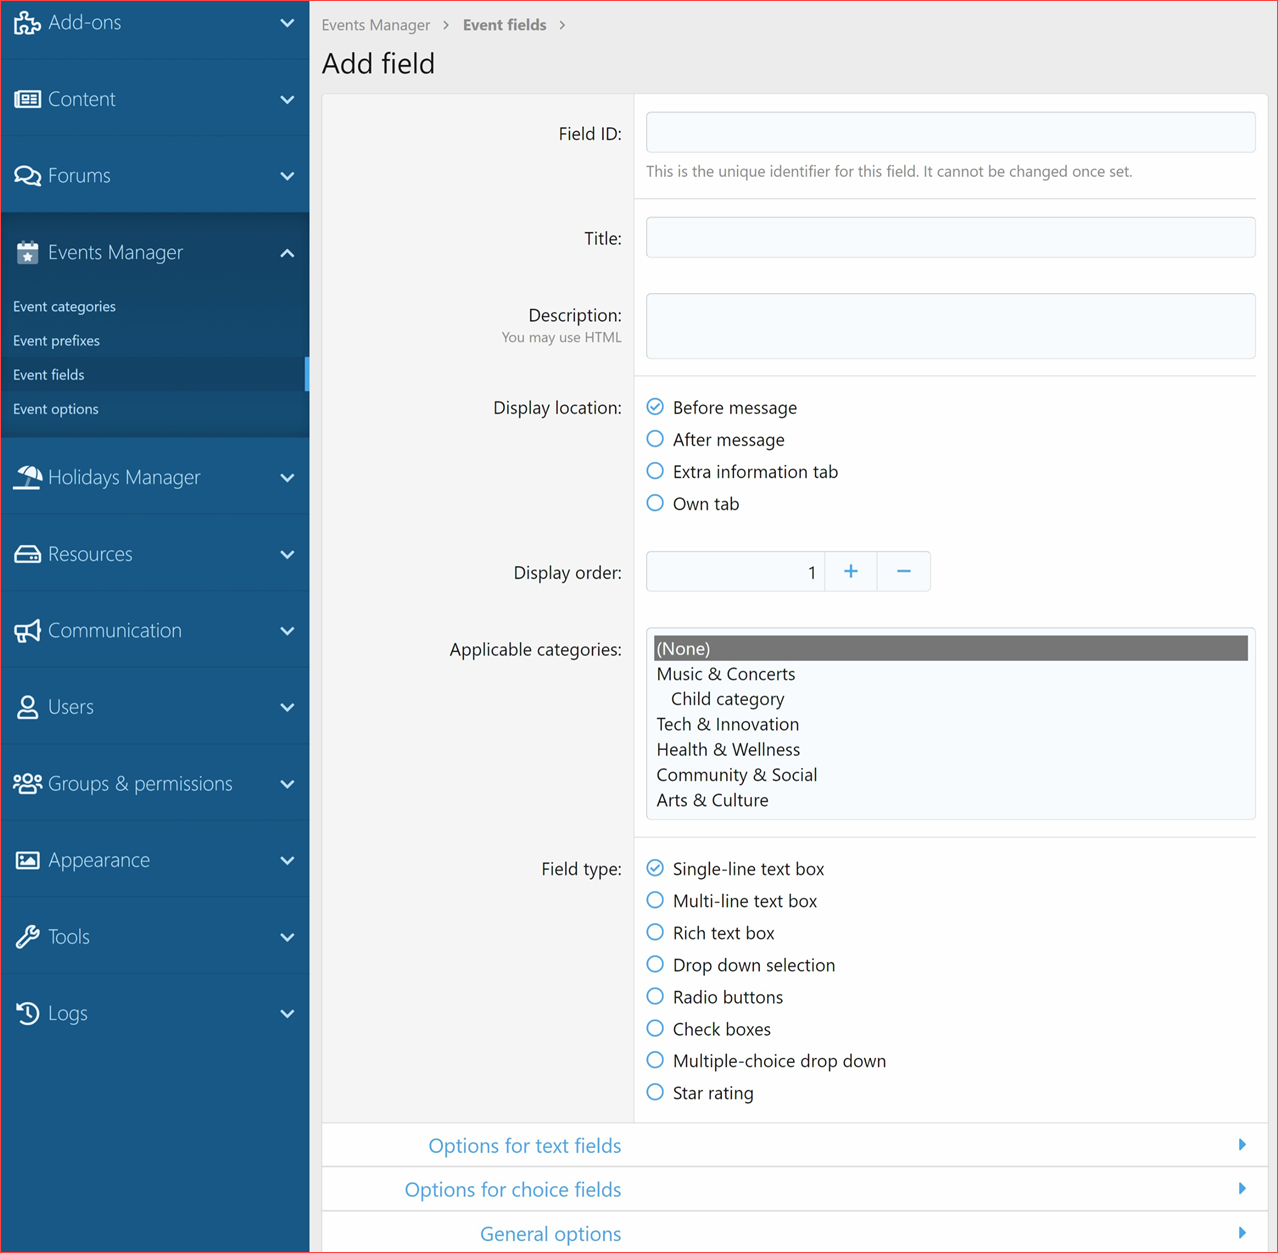The height and width of the screenshot is (1253, 1278).
Task: Increment display order with the plus button
Action: tap(850, 571)
